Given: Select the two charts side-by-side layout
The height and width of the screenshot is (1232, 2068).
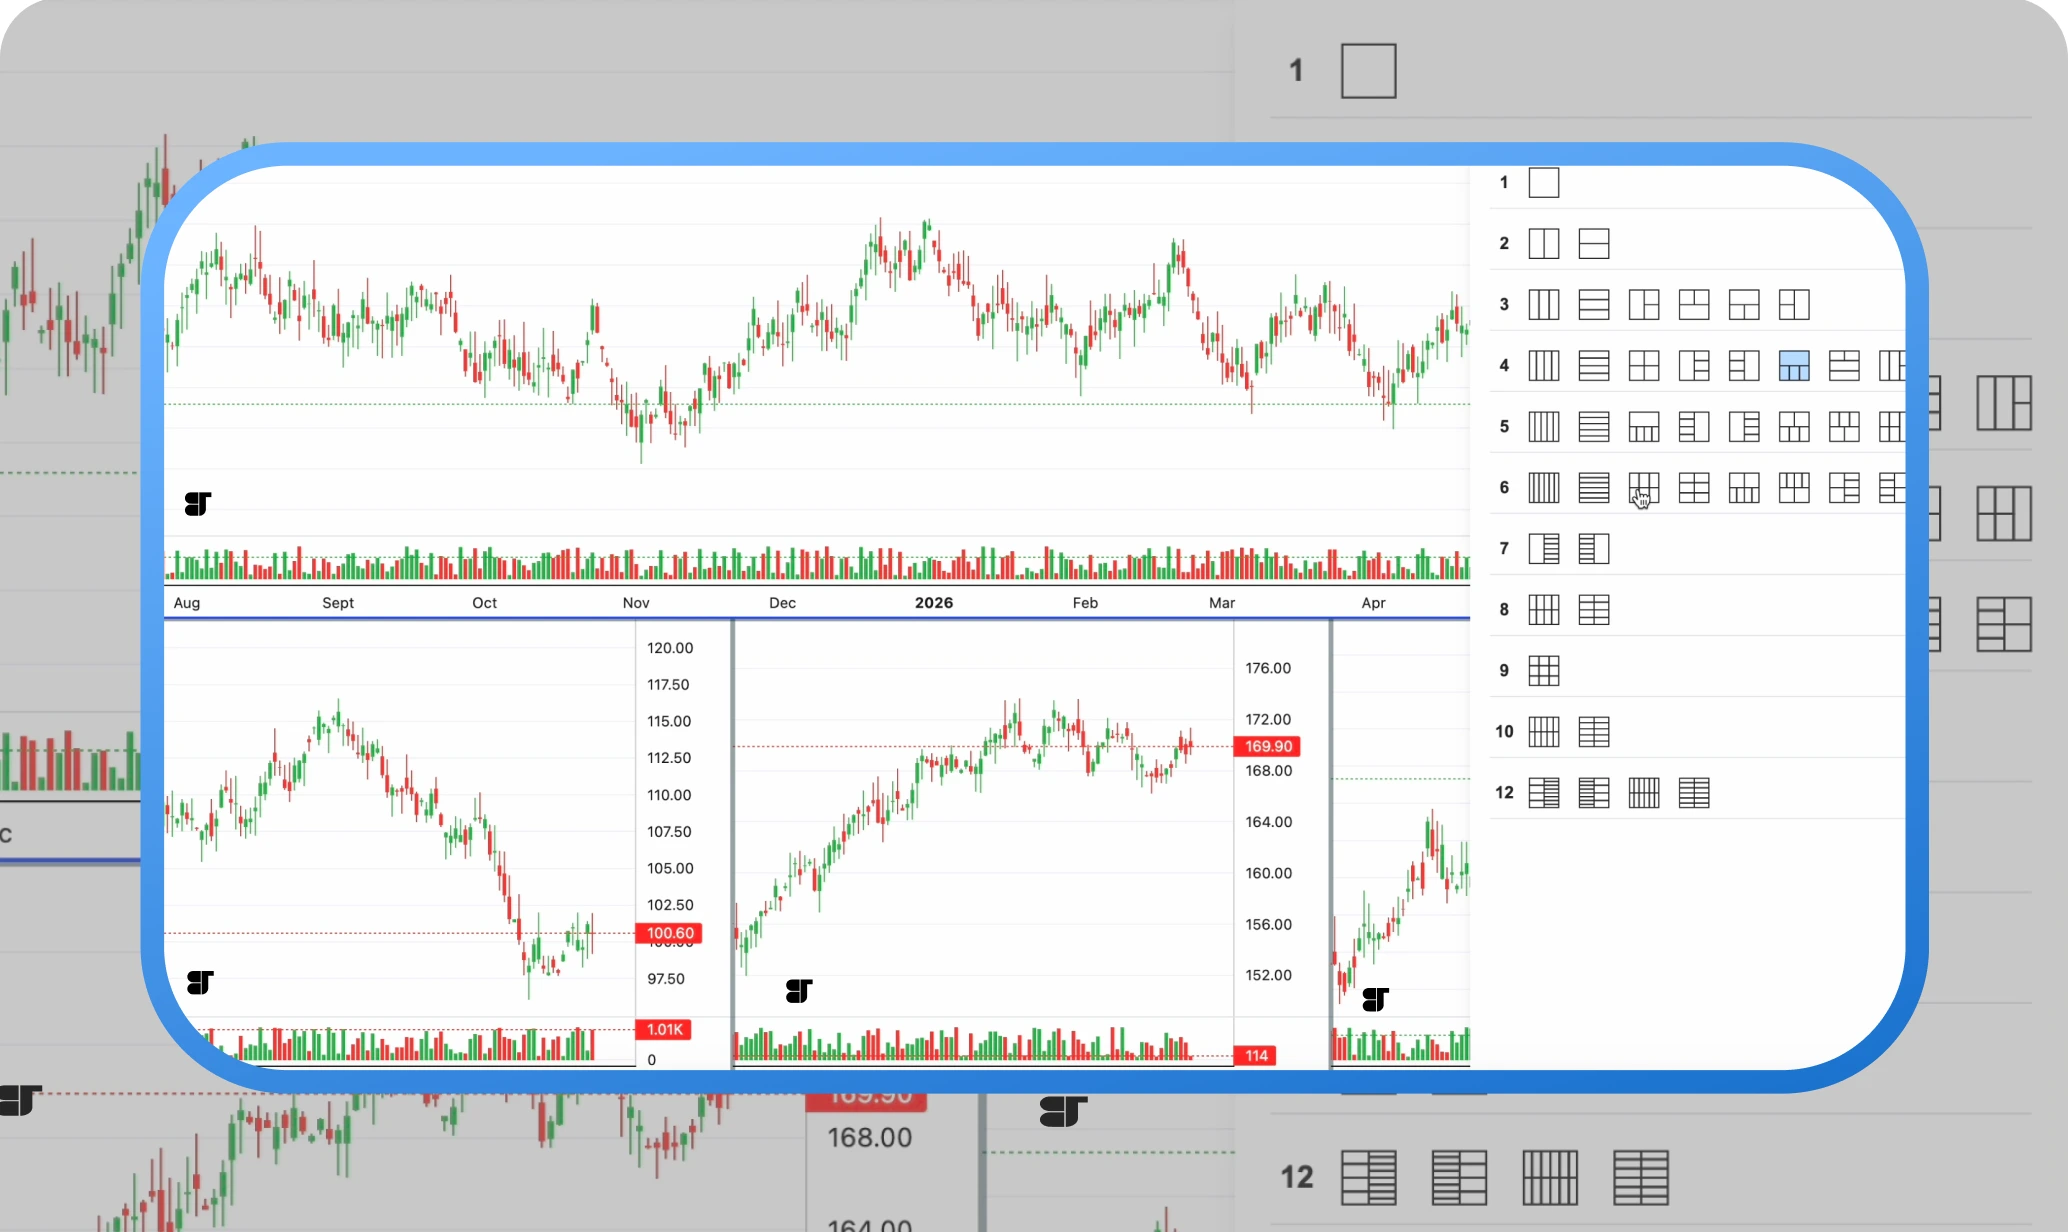Looking at the screenshot, I should 1544,244.
